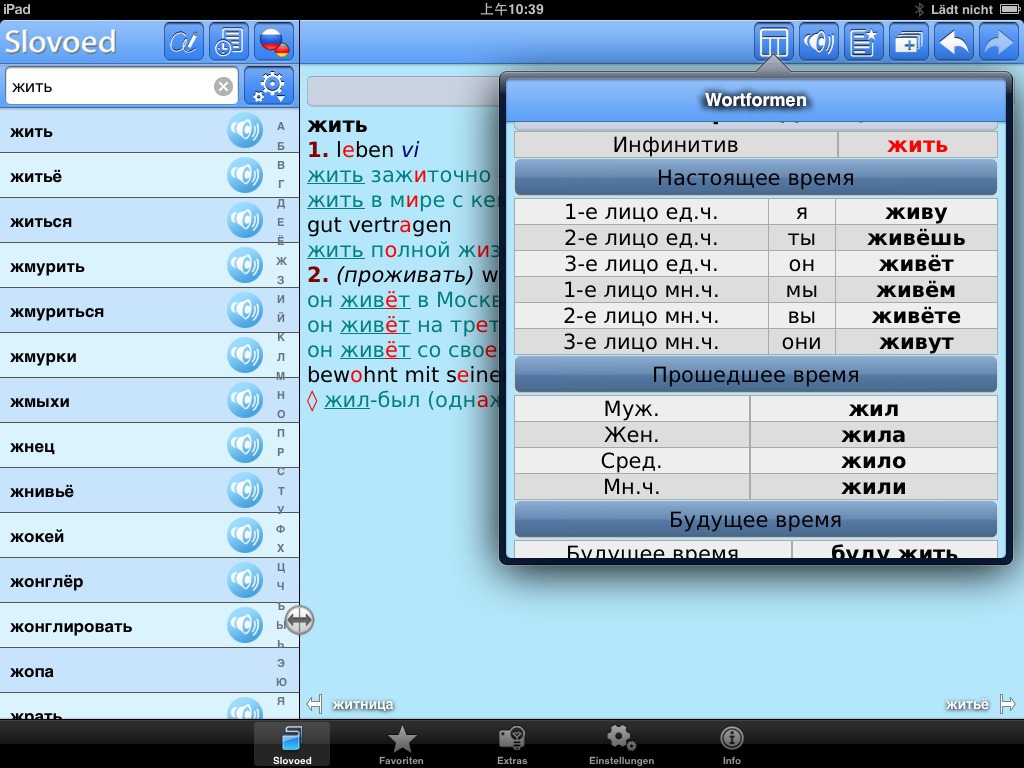
Task: Play audio for жмуриться
Action: pos(245,311)
